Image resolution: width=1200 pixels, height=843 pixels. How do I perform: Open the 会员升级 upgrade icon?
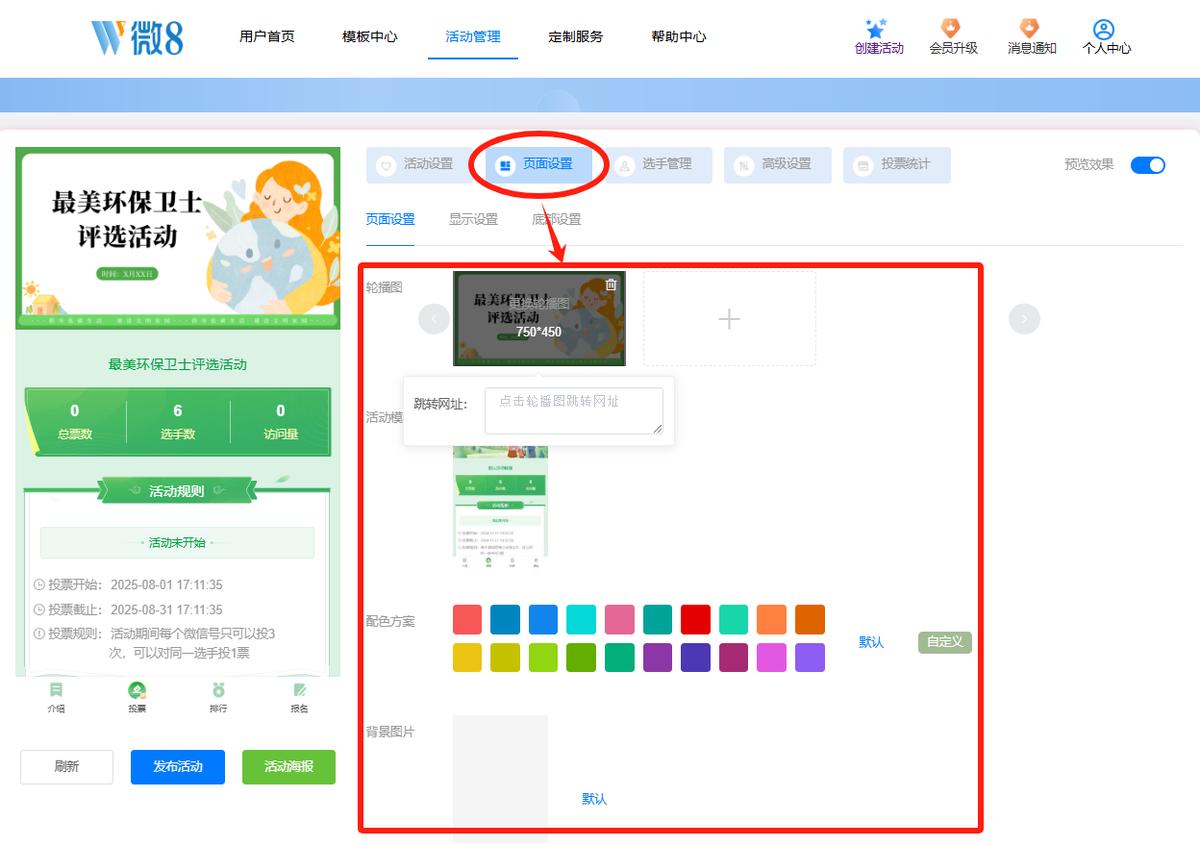(x=953, y=37)
